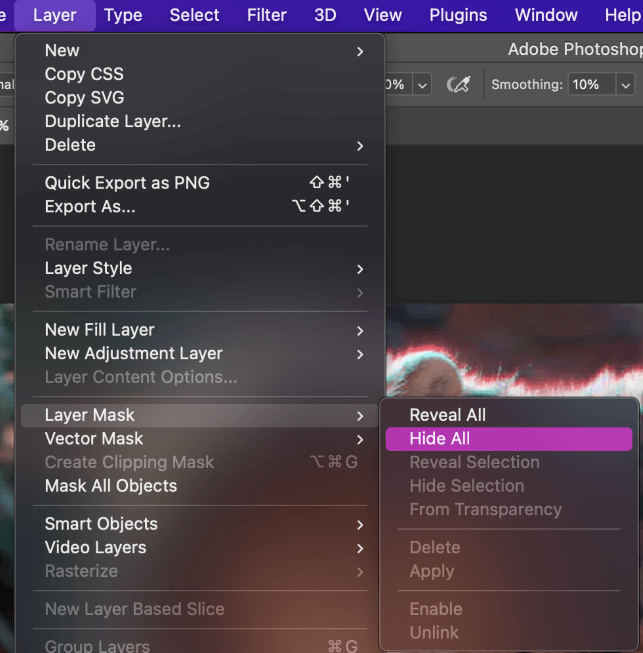Select Copy SVG menu item
Image resolution: width=643 pixels, height=653 pixels.
tap(85, 98)
